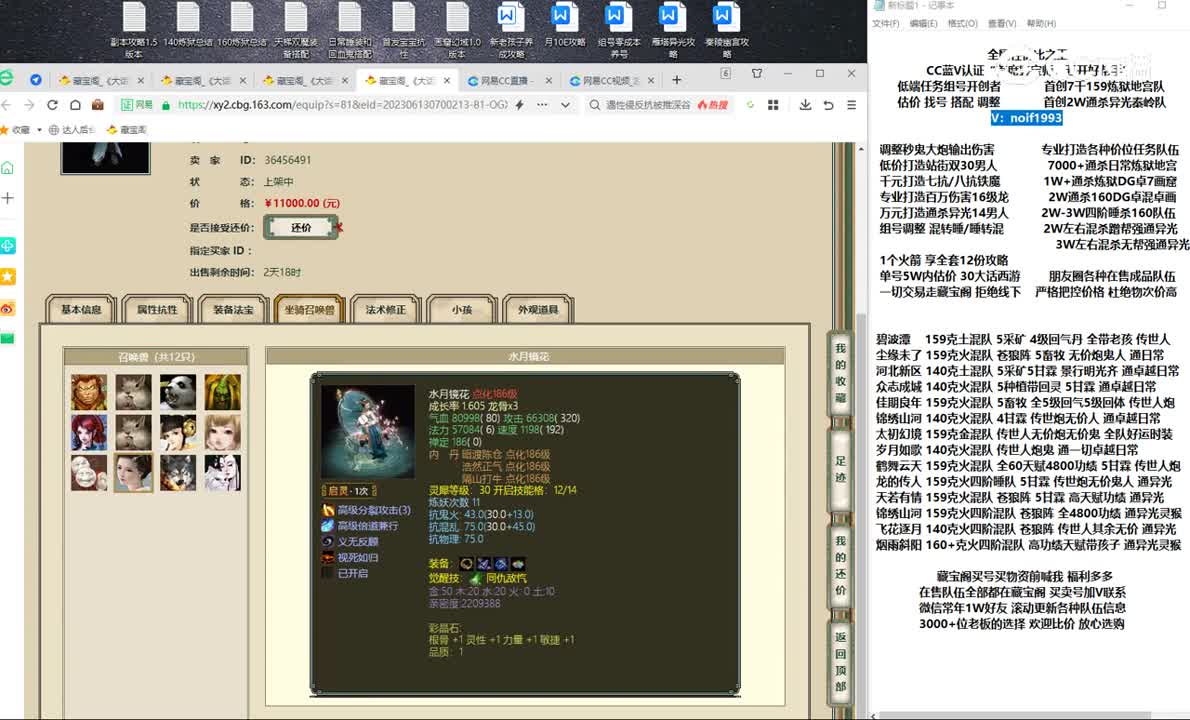Open the browser downloads icon
The image size is (1190, 720).
[805, 105]
